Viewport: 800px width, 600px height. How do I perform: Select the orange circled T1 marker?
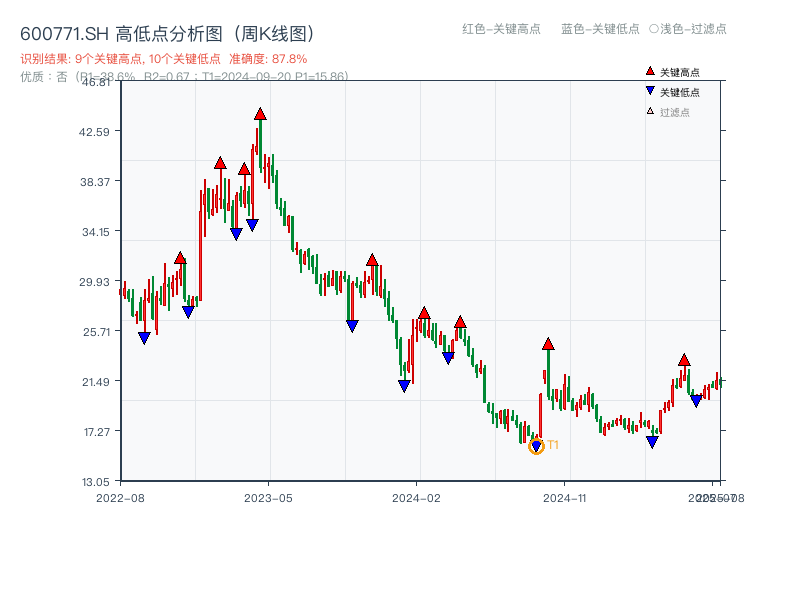536,448
